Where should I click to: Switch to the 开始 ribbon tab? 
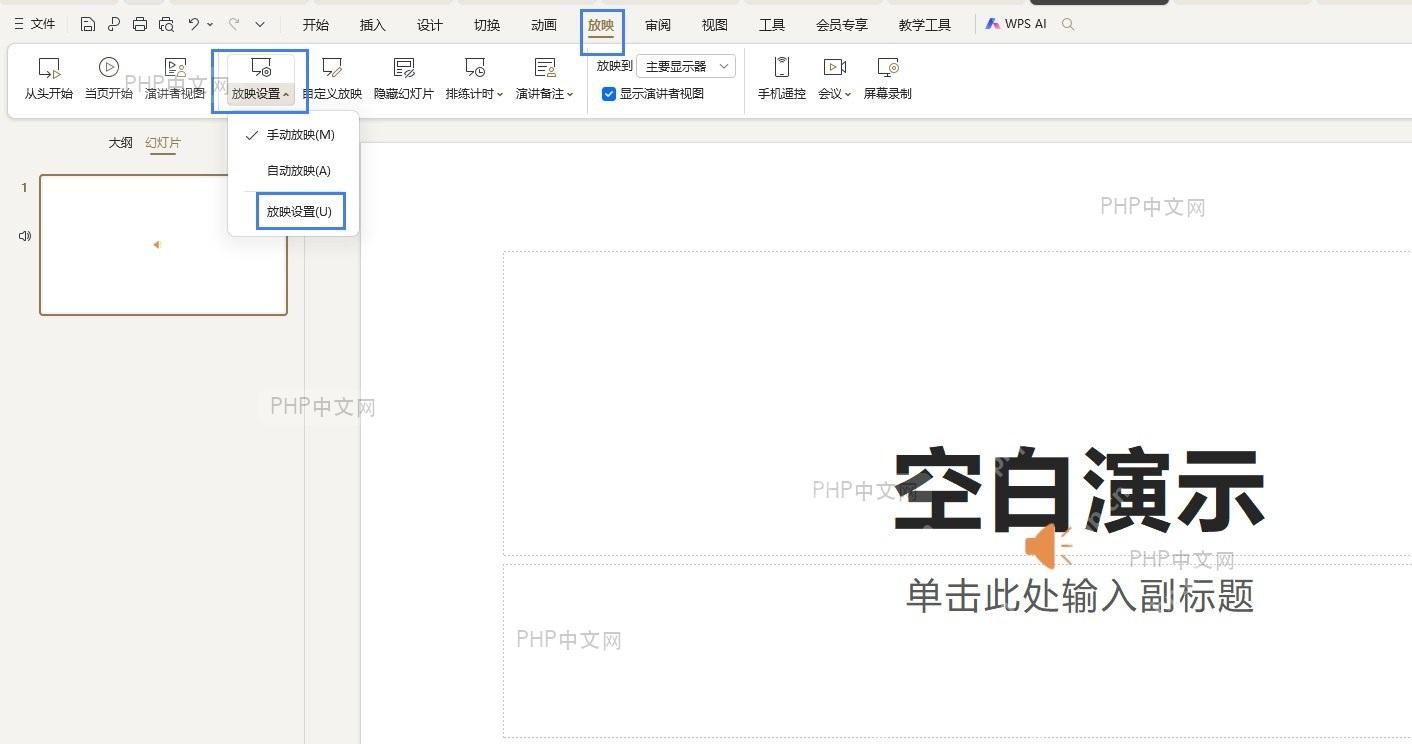[315, 25]
